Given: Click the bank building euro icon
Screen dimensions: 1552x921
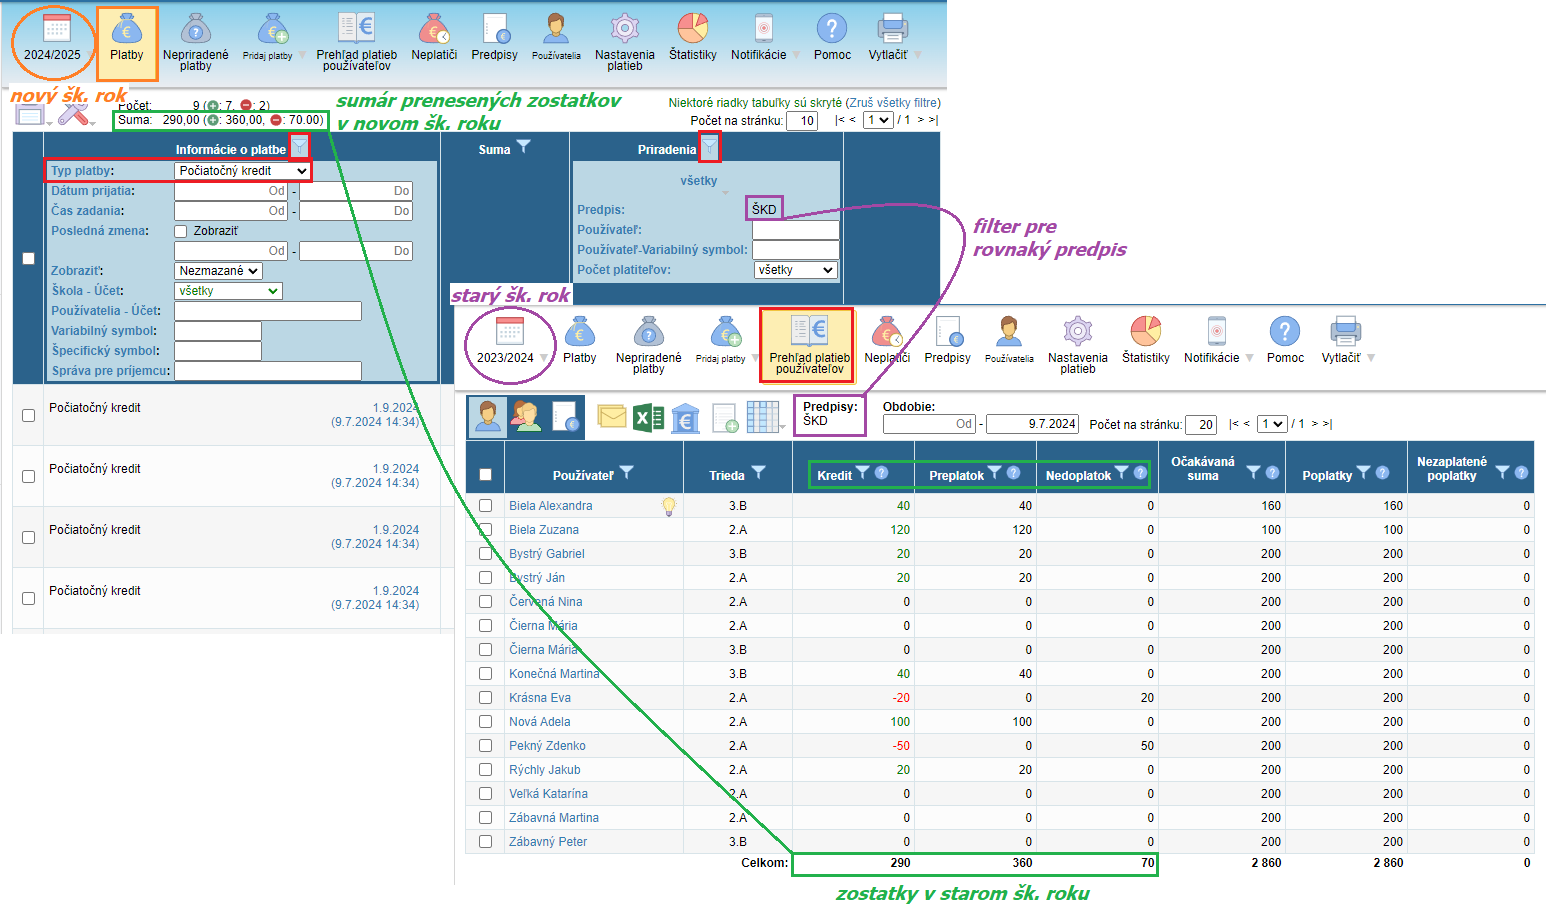Looking at the screenshot, I should click(685, 418).
